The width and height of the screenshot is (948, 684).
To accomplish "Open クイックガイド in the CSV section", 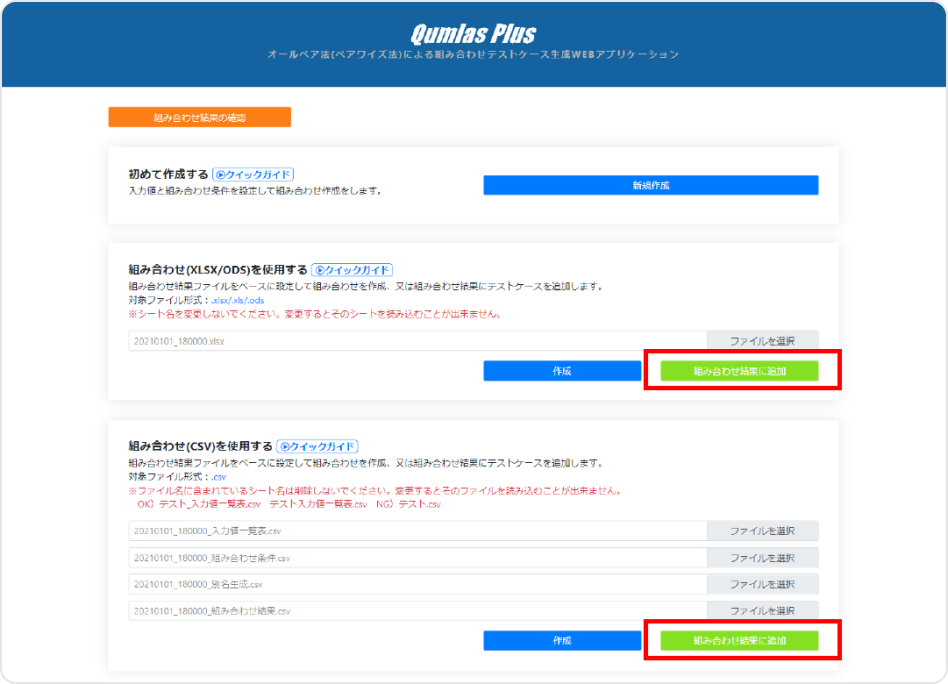I will pos(317,447).
